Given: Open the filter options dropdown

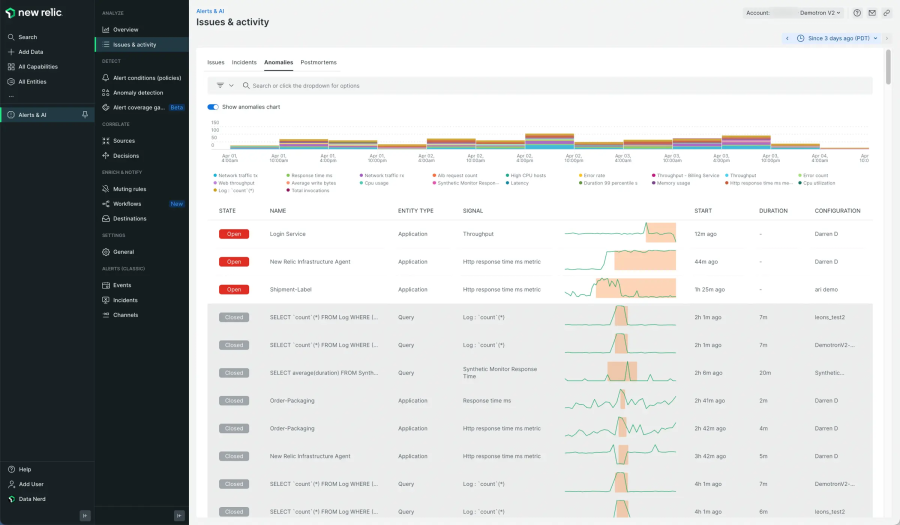Looking at the screenshot, I should (224, 85).
